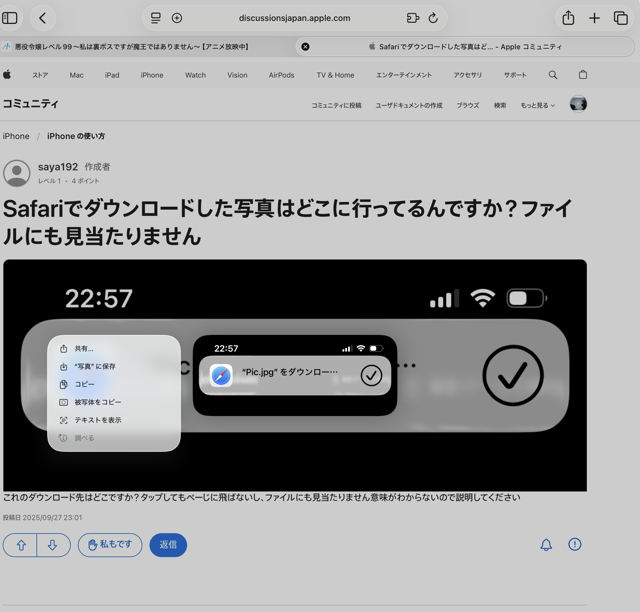Click the iPhone breadcrumb link

pyautogui.click(x=16, y=136)
